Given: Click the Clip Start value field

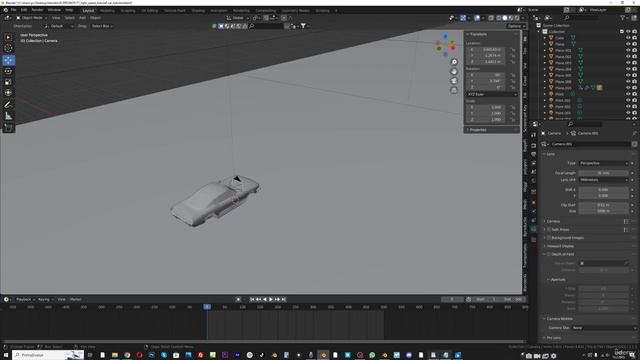Looking at the screenshot, I should (603, 205).
